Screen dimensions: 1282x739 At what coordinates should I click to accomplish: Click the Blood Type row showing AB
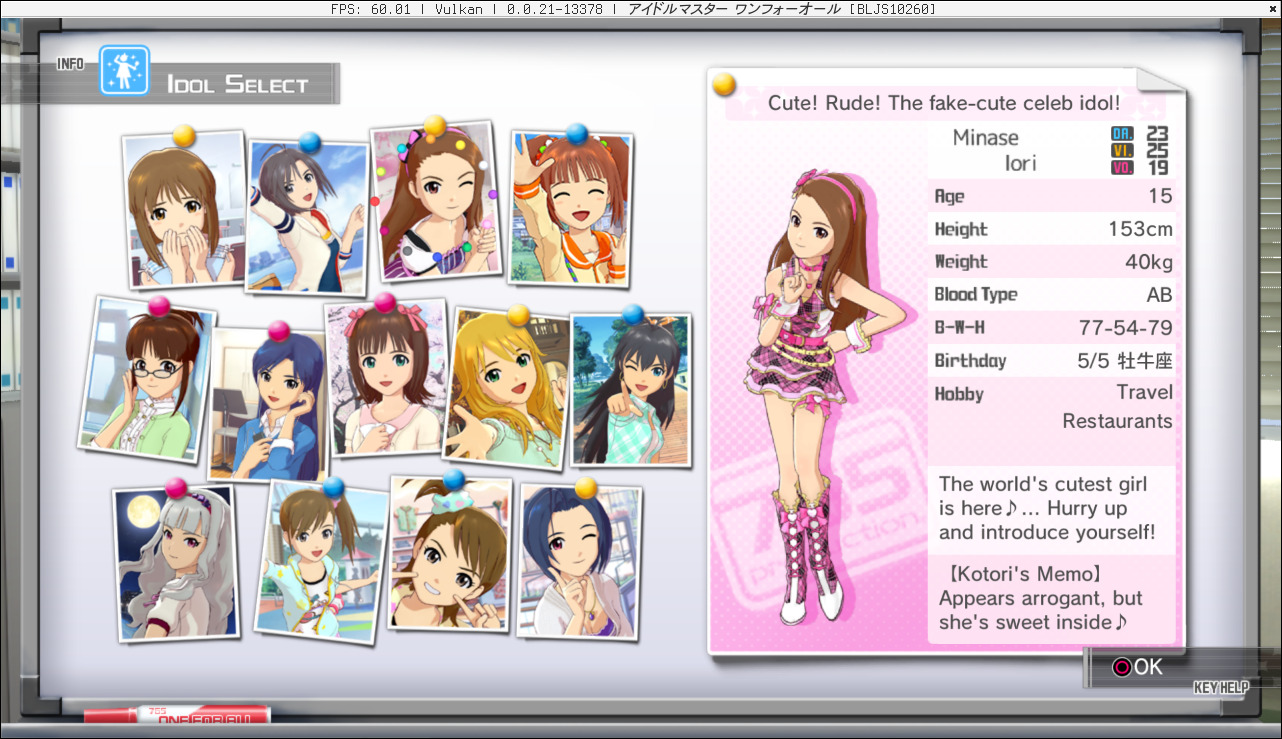coord(1053,295)
